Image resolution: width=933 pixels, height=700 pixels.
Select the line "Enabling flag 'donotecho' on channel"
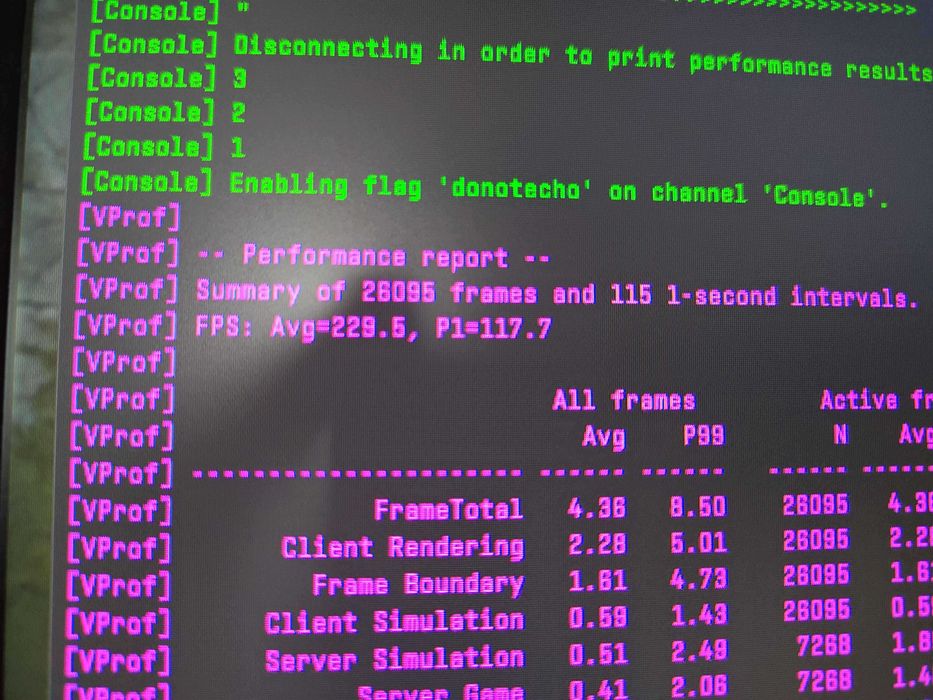point(487,188)
